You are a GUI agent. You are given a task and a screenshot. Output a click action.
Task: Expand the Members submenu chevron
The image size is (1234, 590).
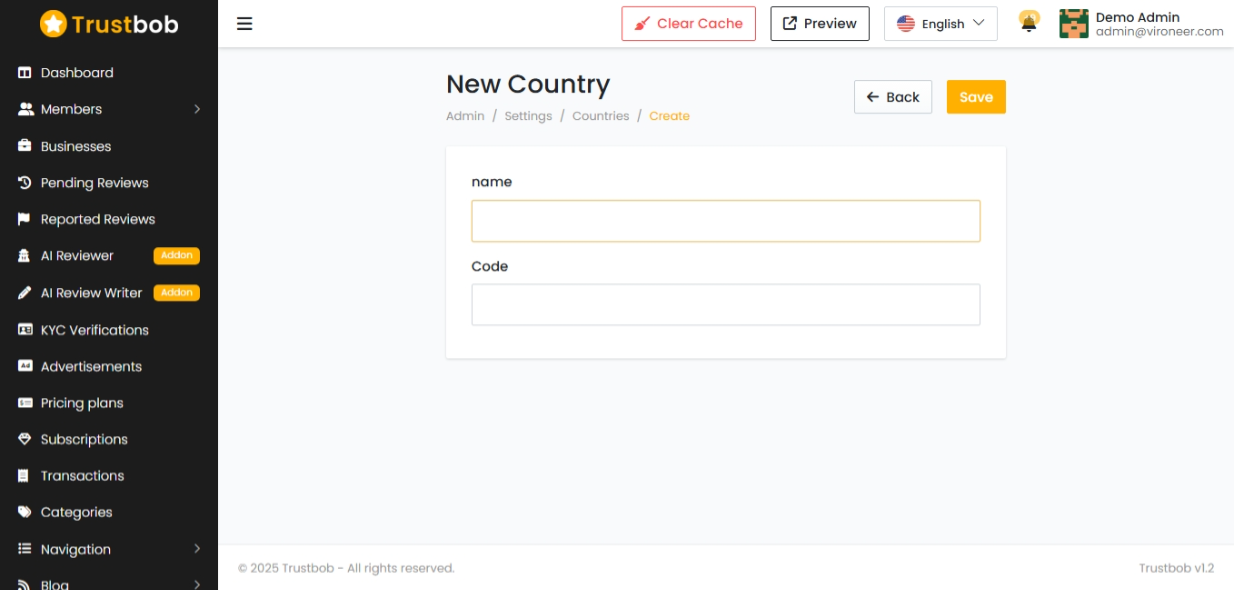197,109
